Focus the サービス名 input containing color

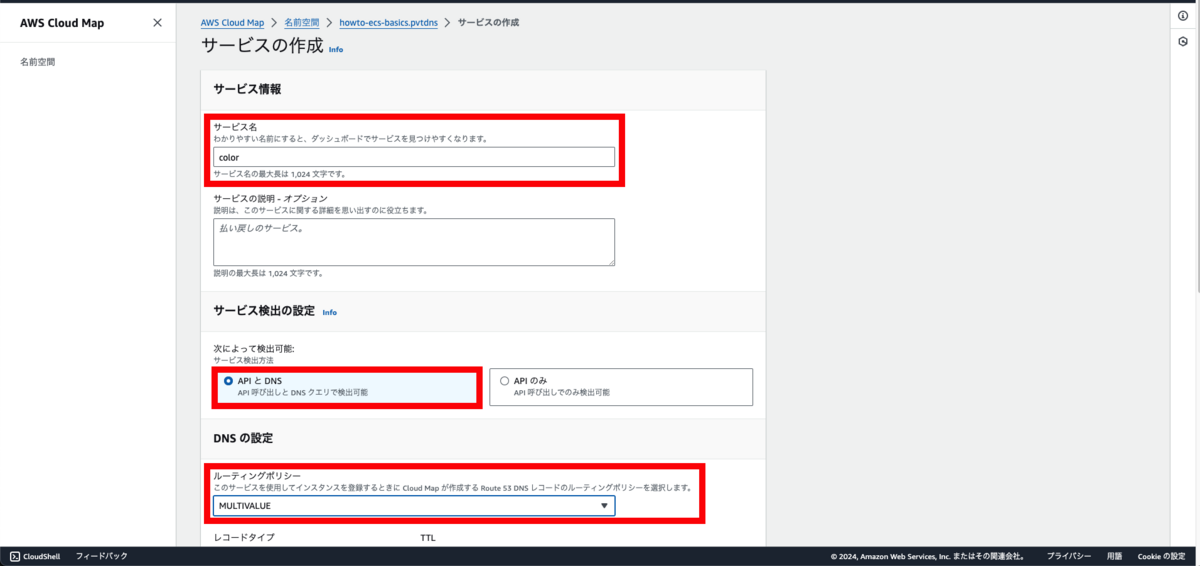(x=414, y=157)
